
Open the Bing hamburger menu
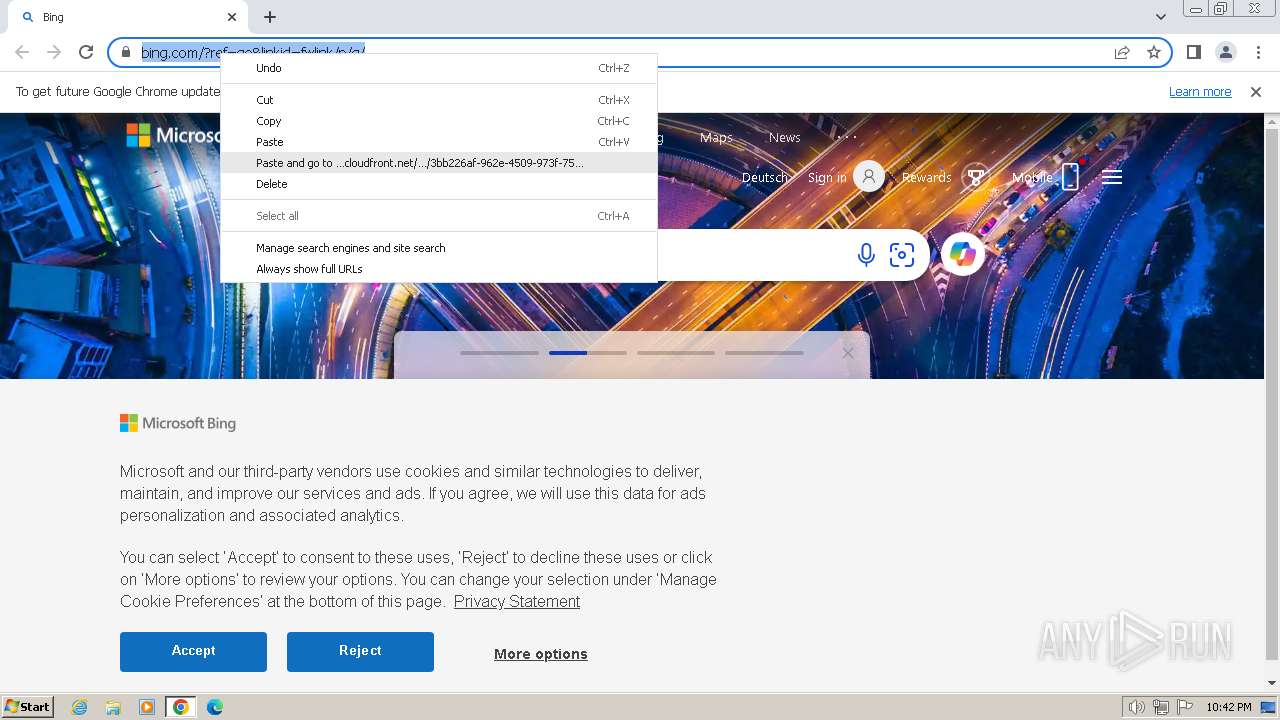tap(1112, 177)
